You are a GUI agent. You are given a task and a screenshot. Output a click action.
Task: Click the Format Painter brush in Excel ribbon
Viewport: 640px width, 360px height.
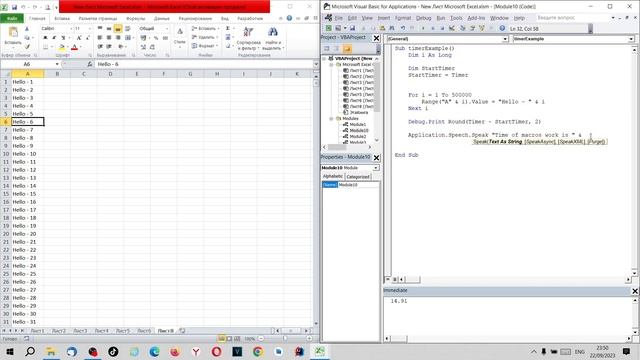click(27, 47)
